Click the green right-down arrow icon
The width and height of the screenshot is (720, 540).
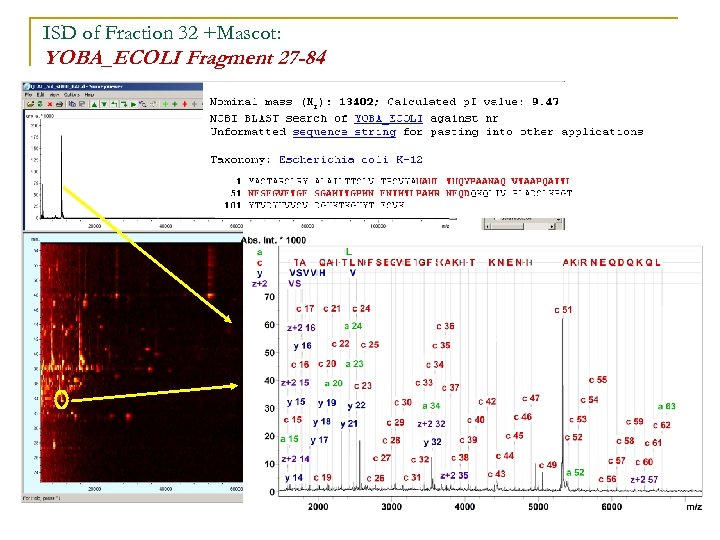pyautogui.click(x=124, y=104)
